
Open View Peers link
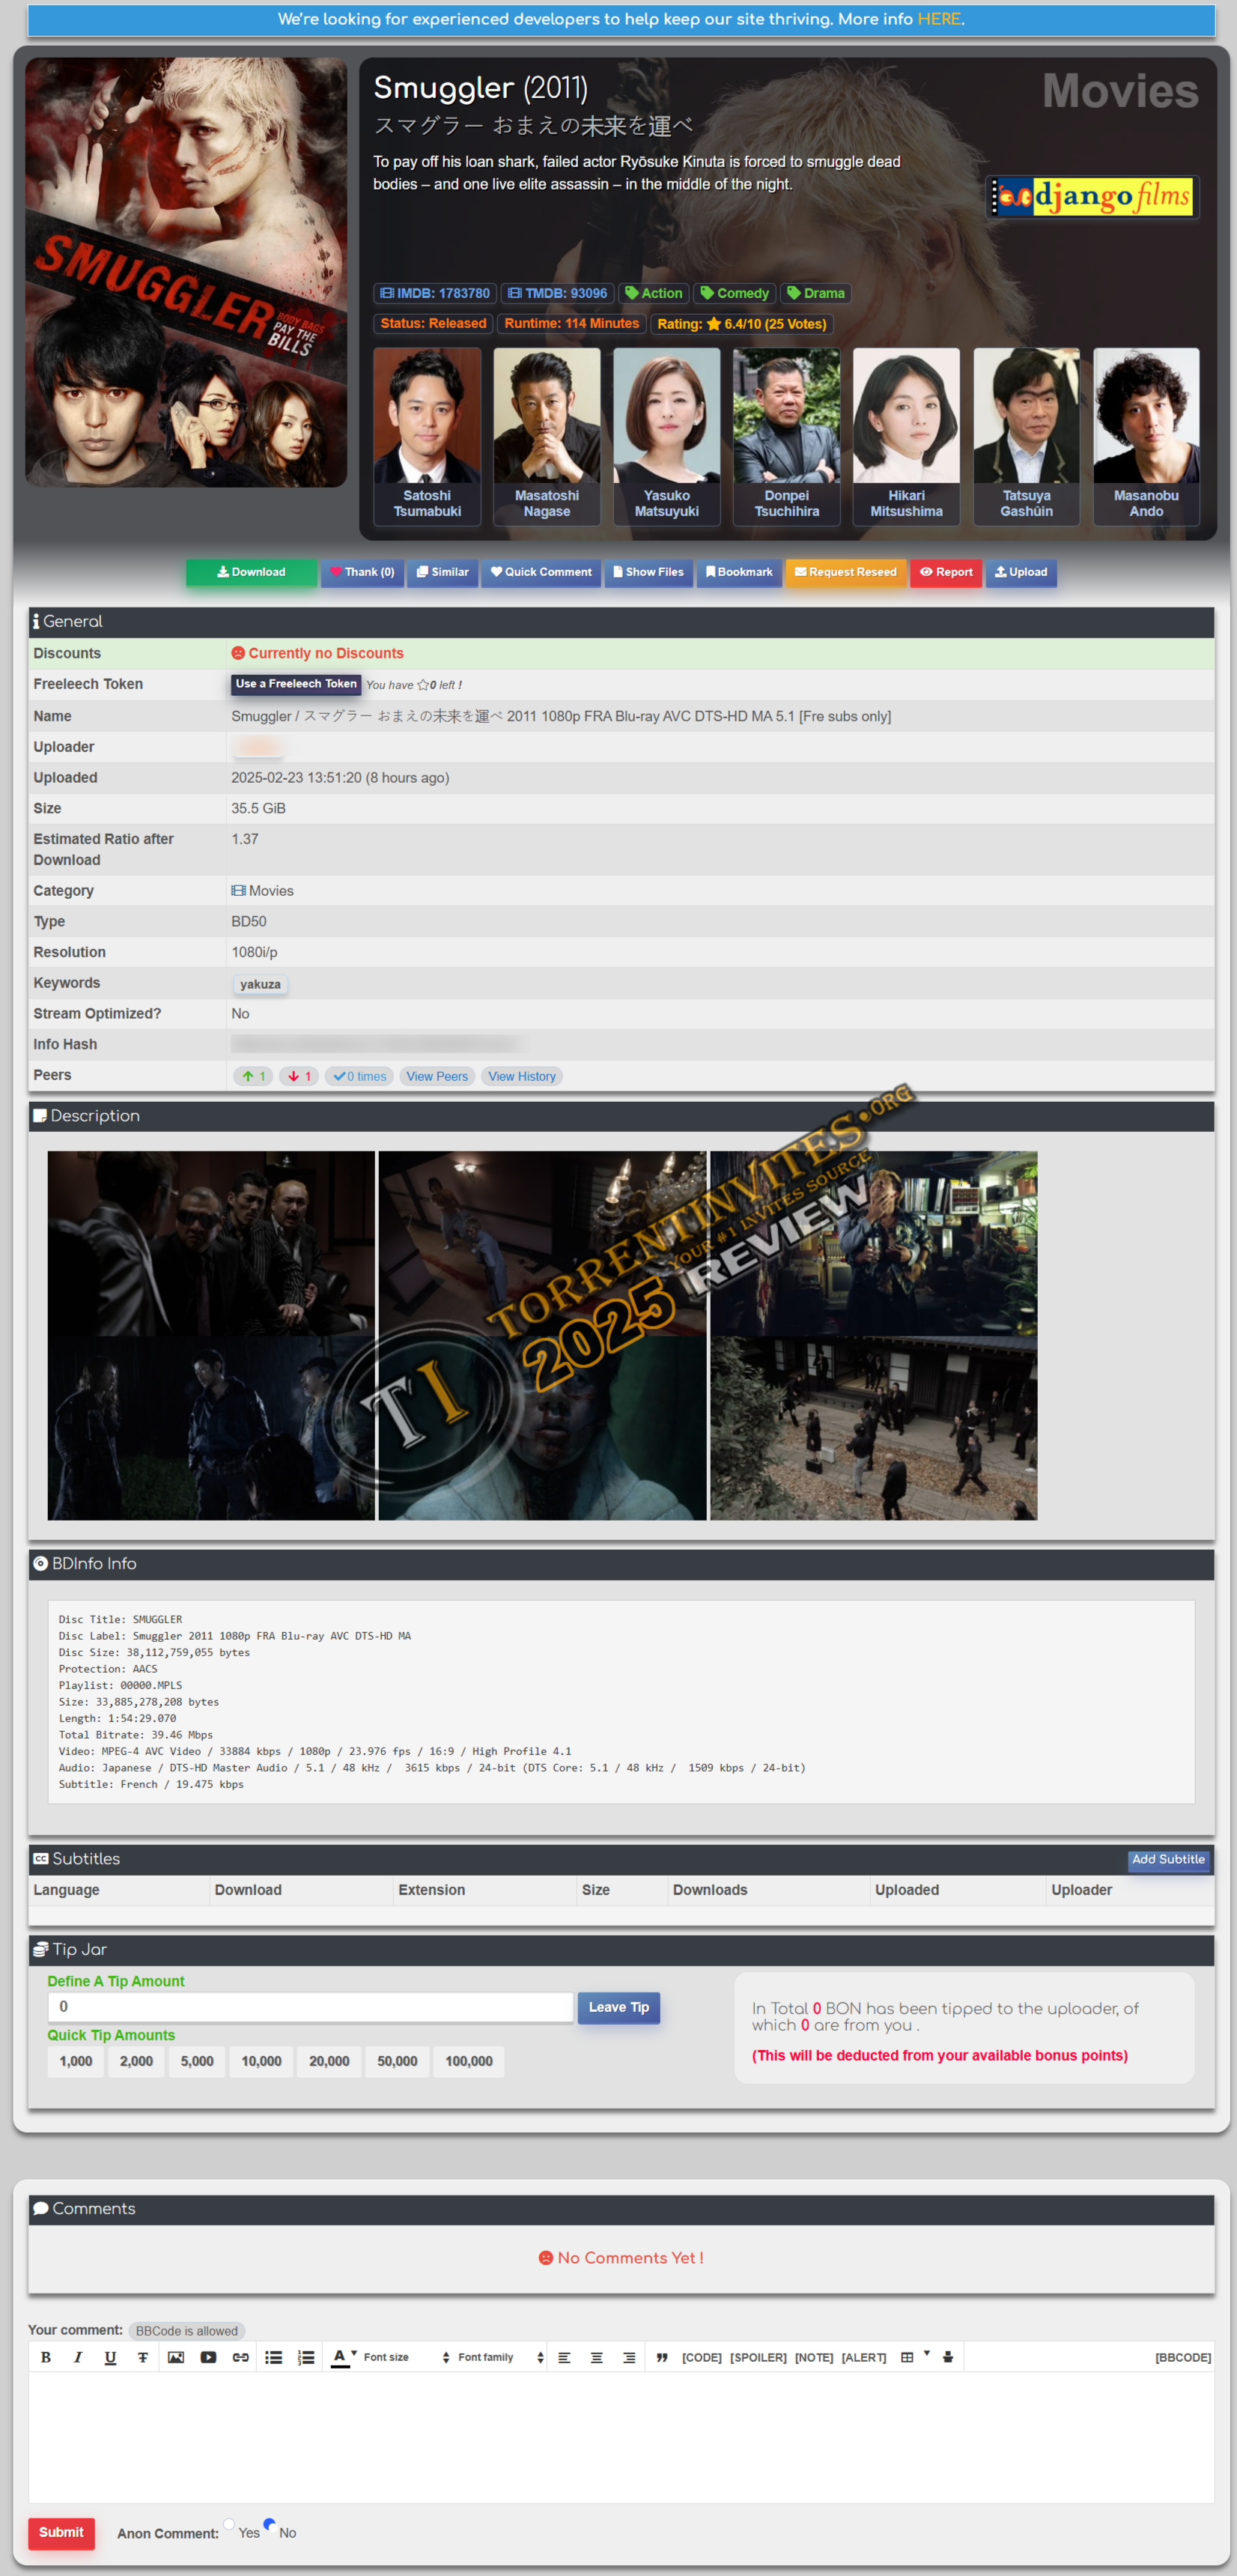pos(437,1076)
